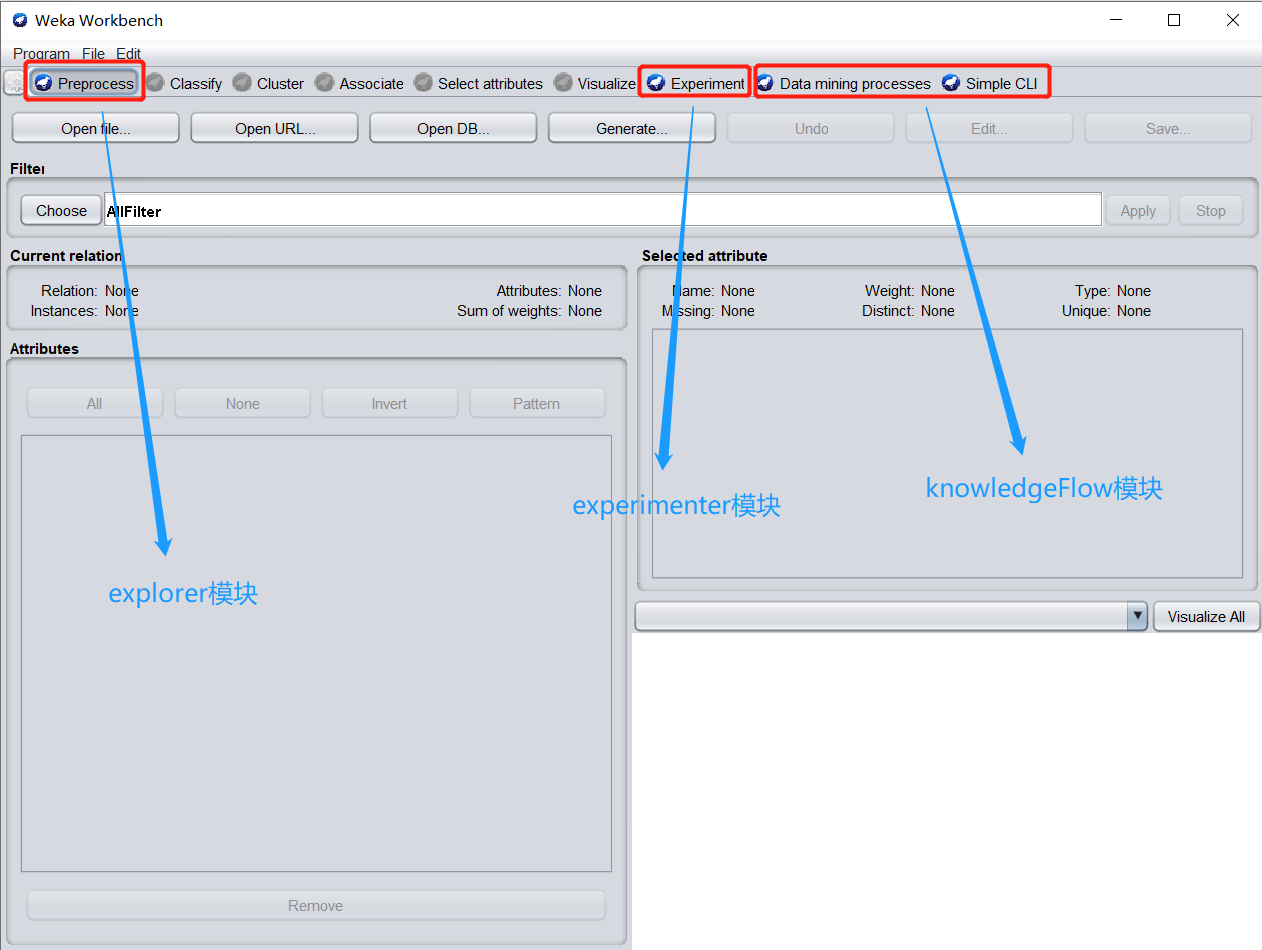Screen dimensions: 1262x950
Task: Open the filter chooser with Choose button
Action: coord(61,210)
